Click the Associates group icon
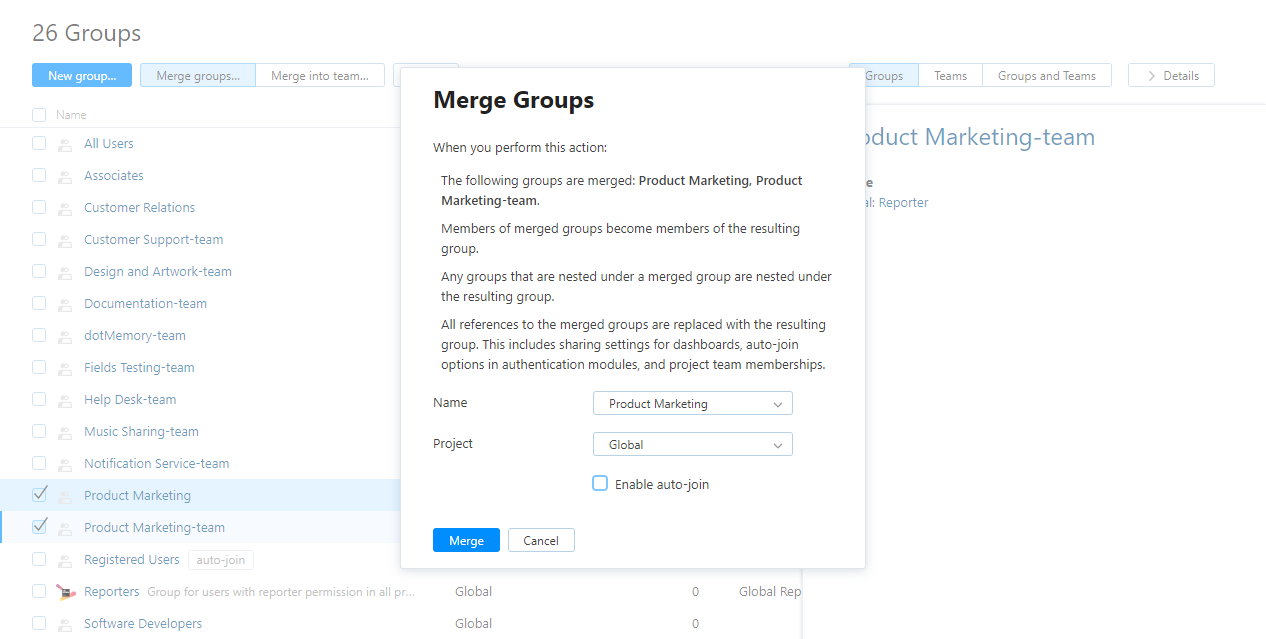 (65, 176)
